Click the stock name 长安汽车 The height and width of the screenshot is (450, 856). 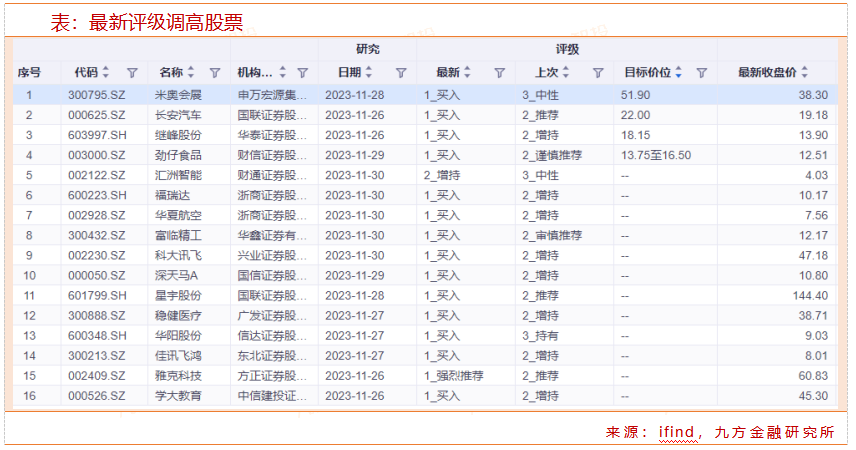point(176,115)
